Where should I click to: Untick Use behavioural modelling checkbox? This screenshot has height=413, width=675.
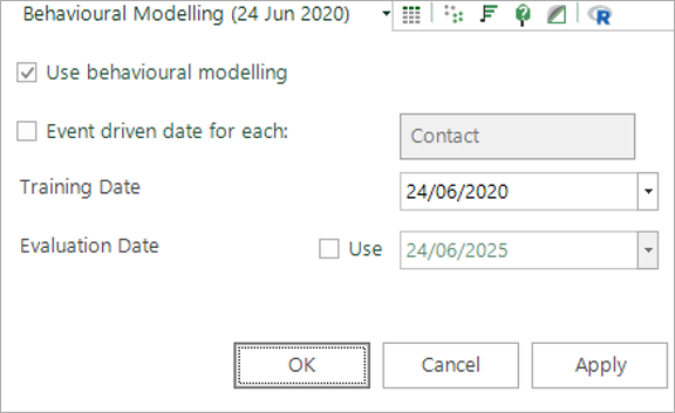click(x=28, y=73)
